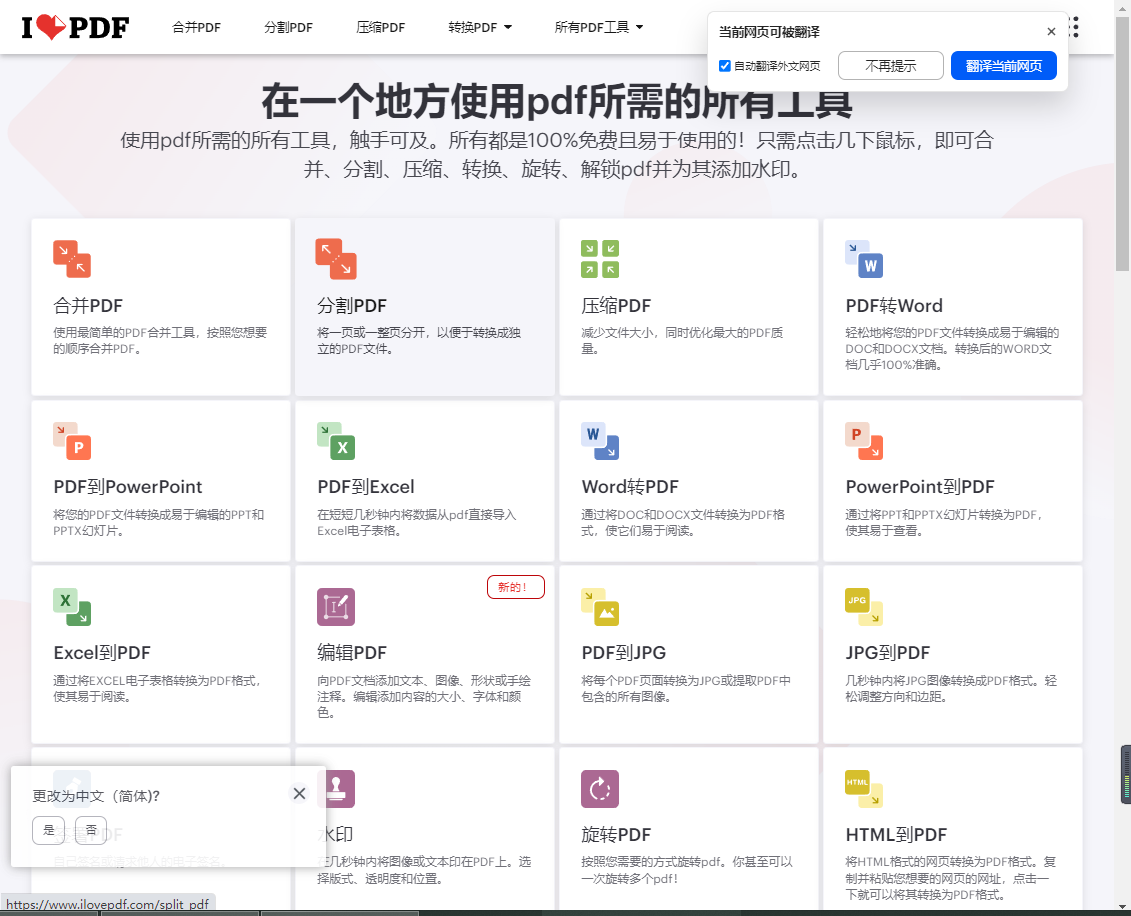Open 合并PDF in the top navigation
The width and height of the screenshot is (1131, 916).
196,27
